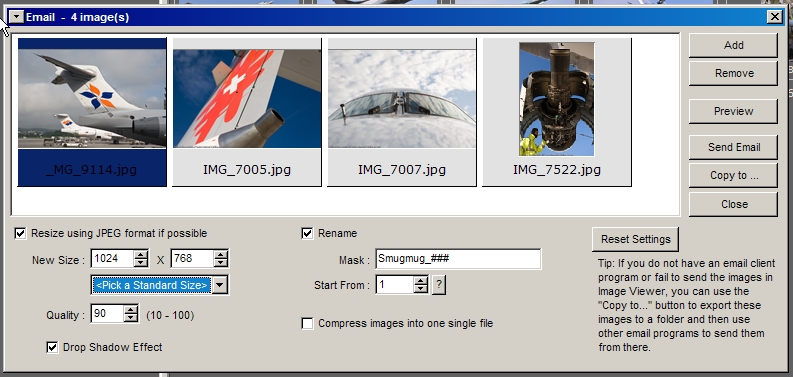Click the Quality field showing 90
The height and width of the screenshot is (377, 793).
[107, 314]
